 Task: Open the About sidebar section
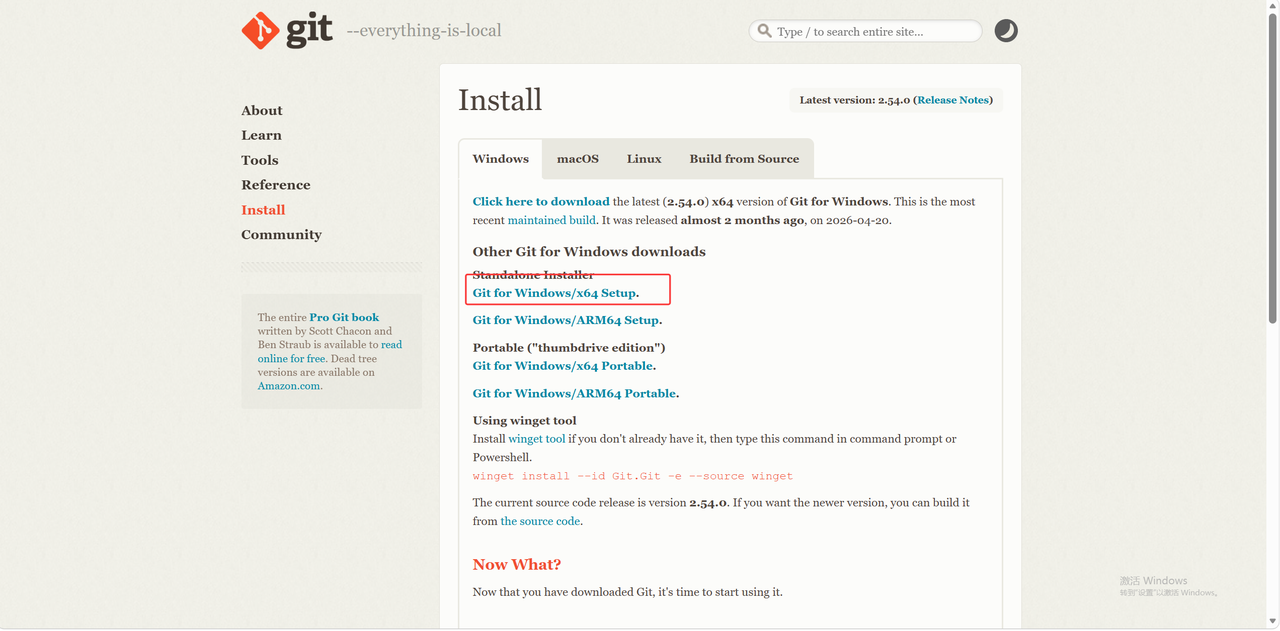(262, 111)
